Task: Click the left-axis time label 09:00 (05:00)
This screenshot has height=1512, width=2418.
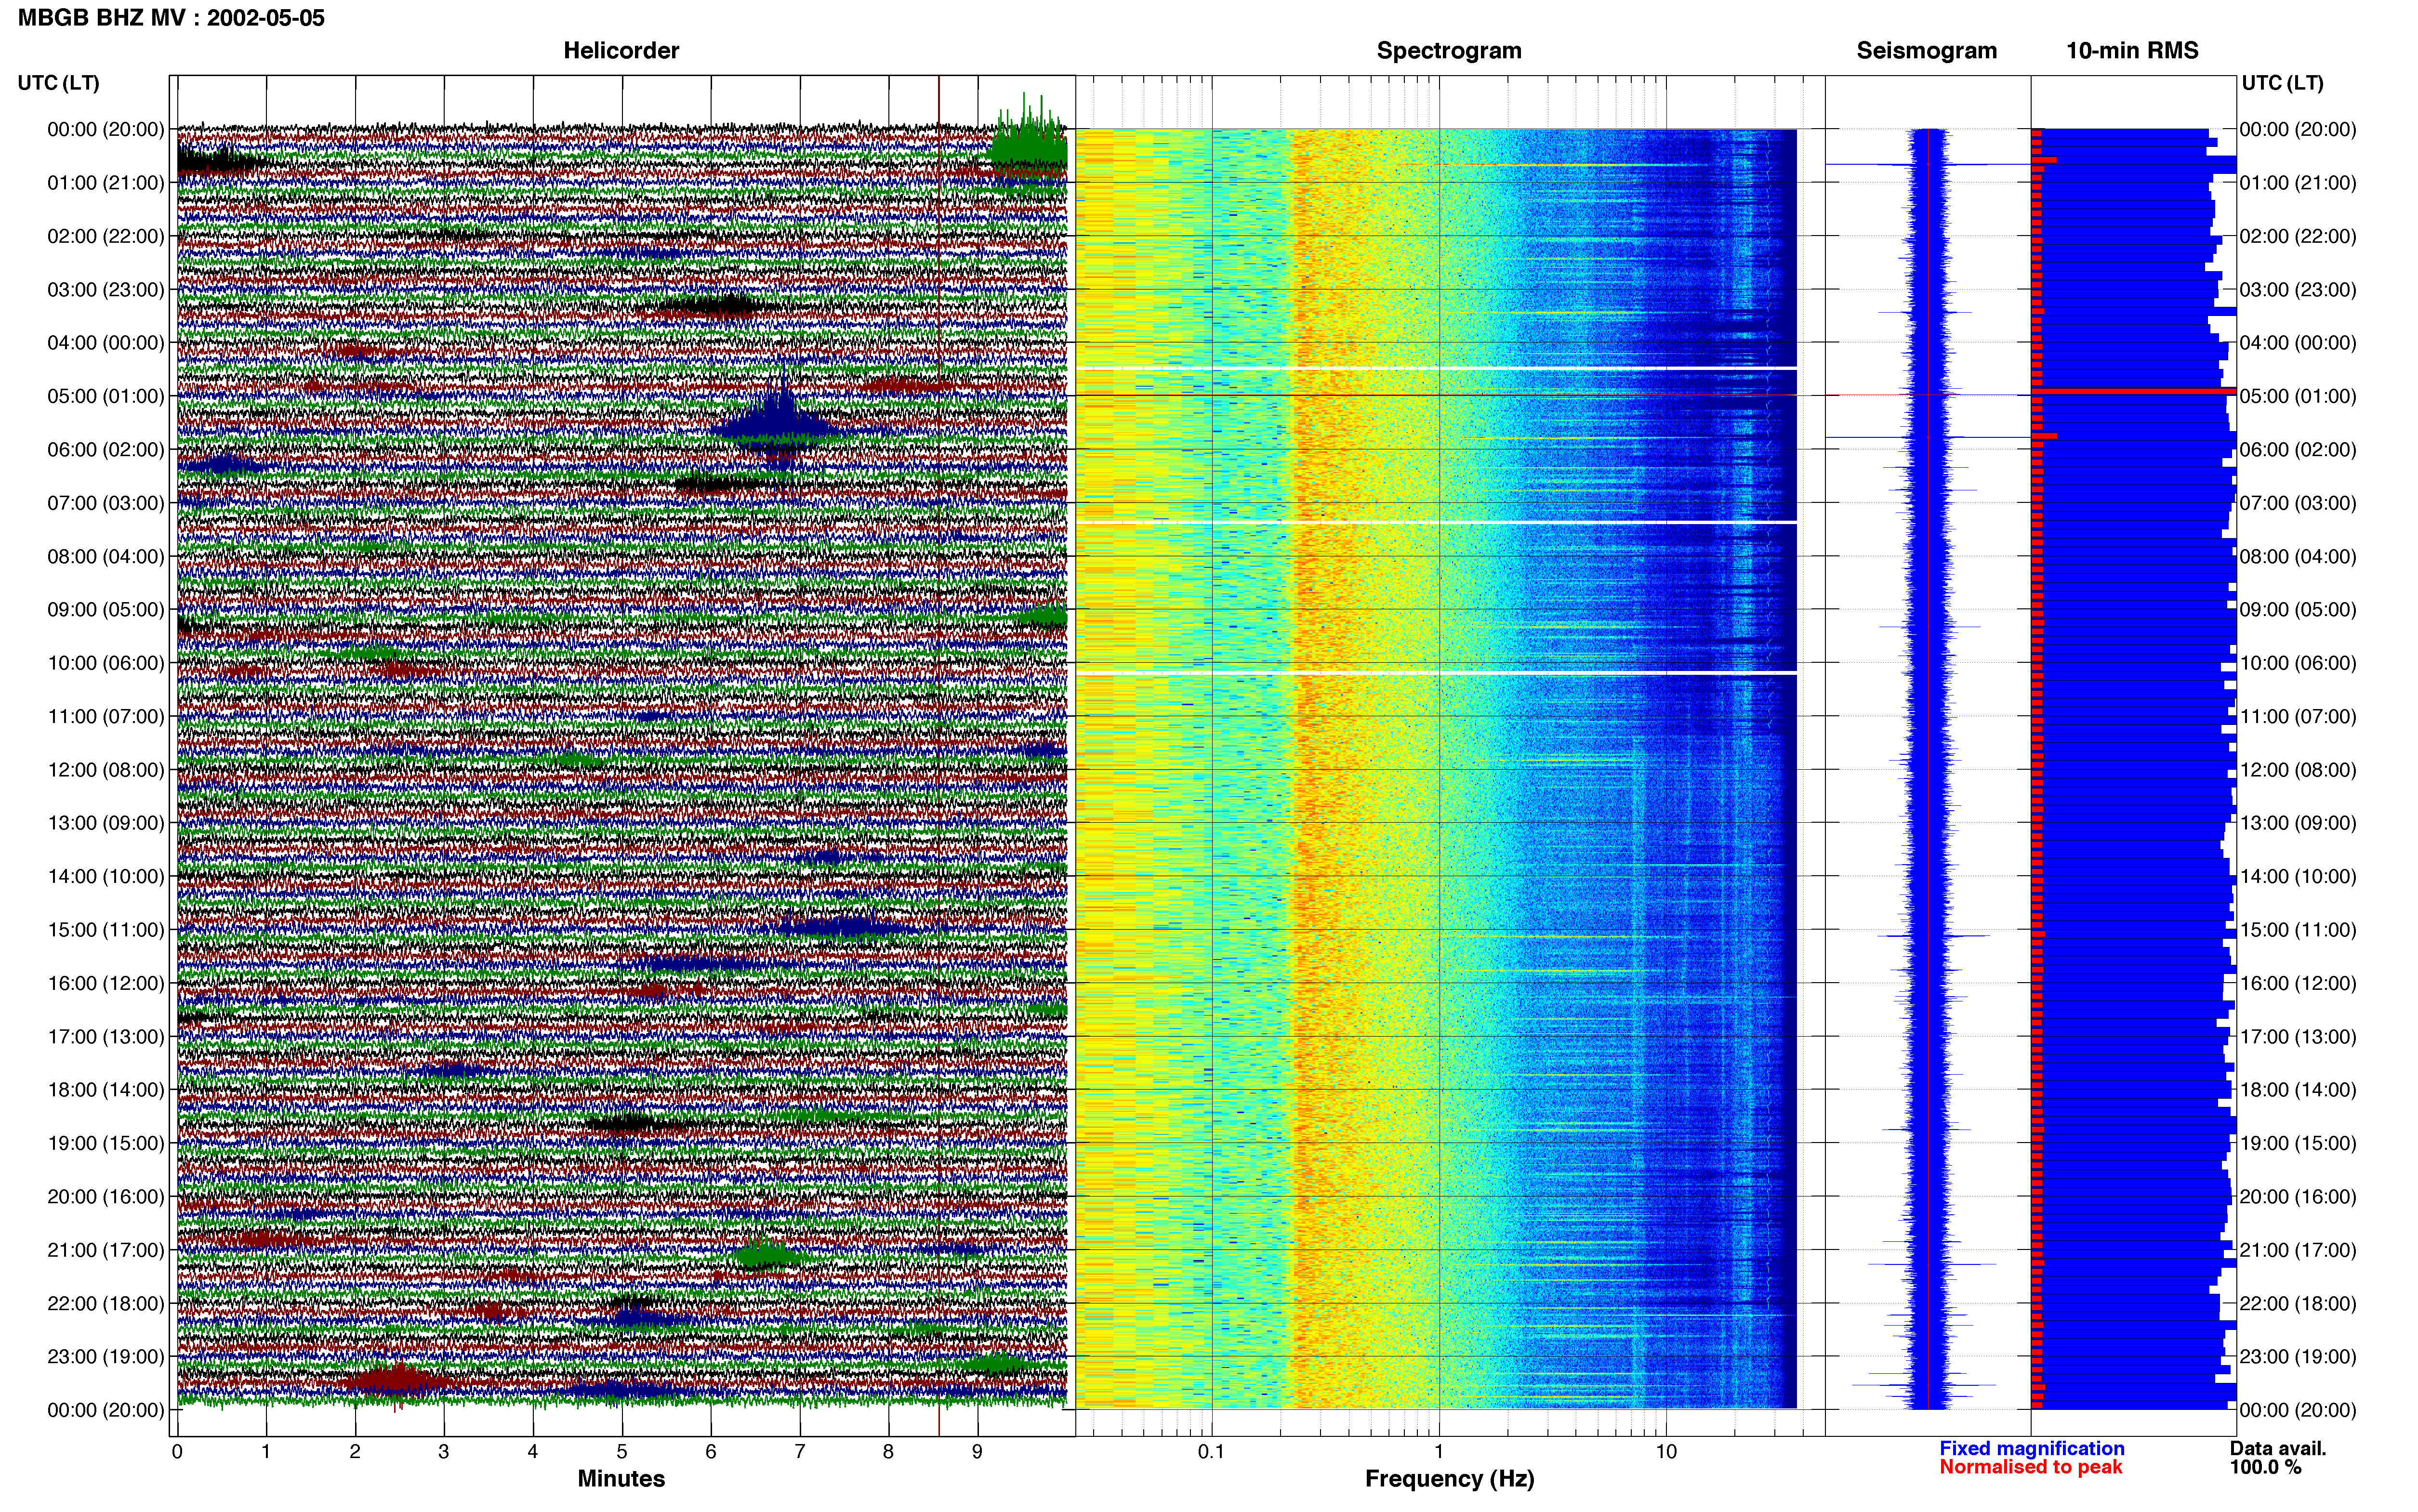Action: click(106, 610)
